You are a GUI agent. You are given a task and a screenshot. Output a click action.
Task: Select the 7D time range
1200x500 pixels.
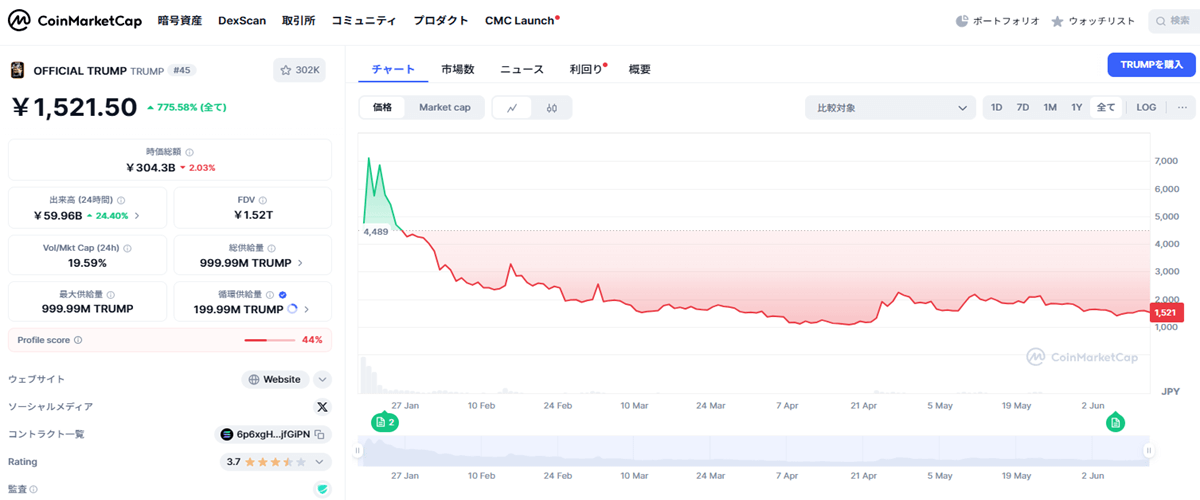pos(1023,107)
